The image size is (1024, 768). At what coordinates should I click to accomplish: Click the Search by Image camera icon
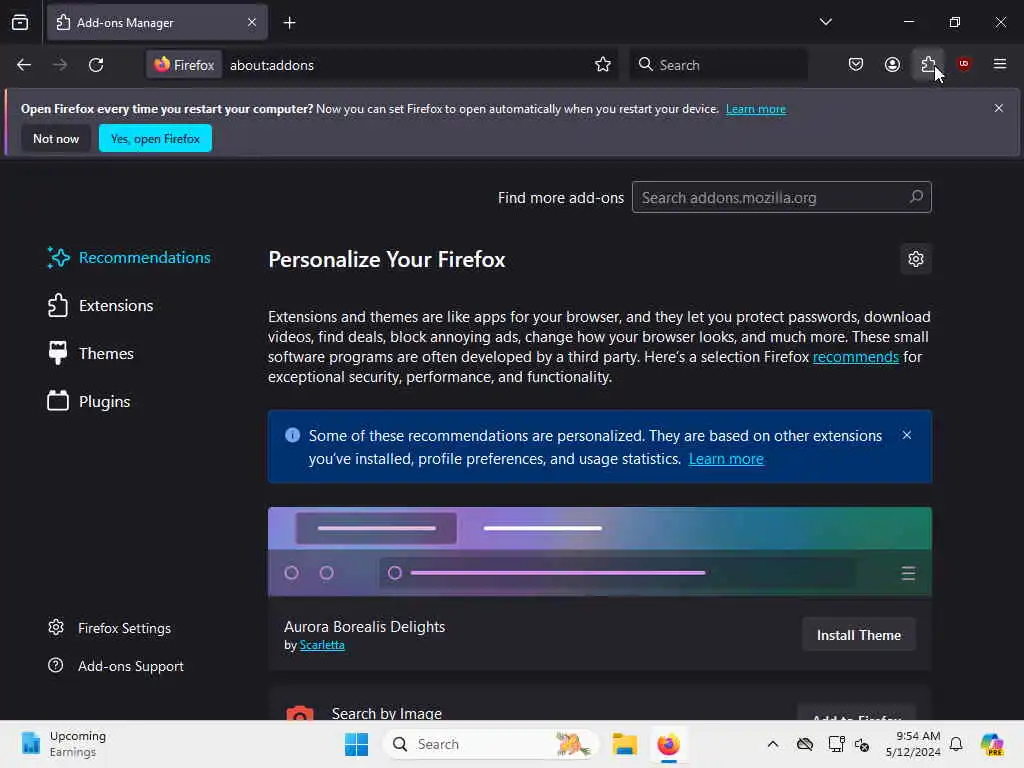[300, 714]
